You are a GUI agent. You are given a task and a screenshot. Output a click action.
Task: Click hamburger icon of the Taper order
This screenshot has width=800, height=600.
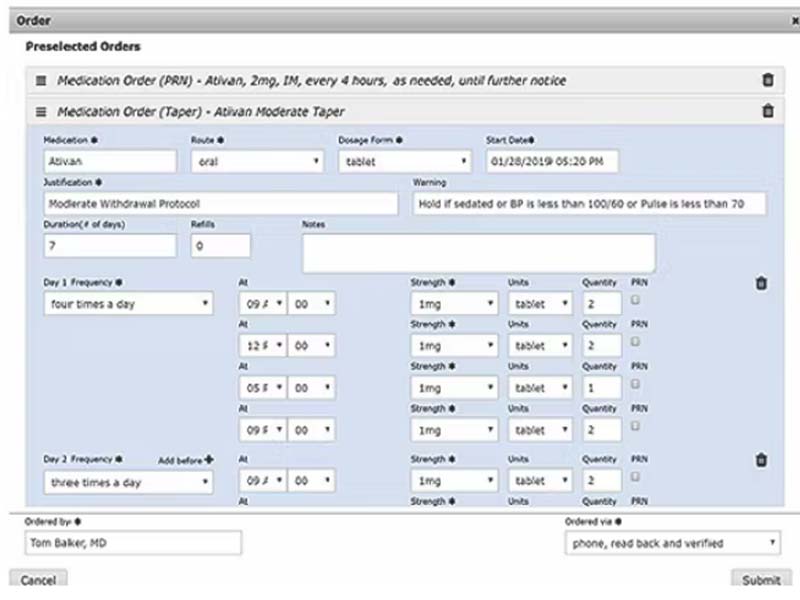[42, 112]
